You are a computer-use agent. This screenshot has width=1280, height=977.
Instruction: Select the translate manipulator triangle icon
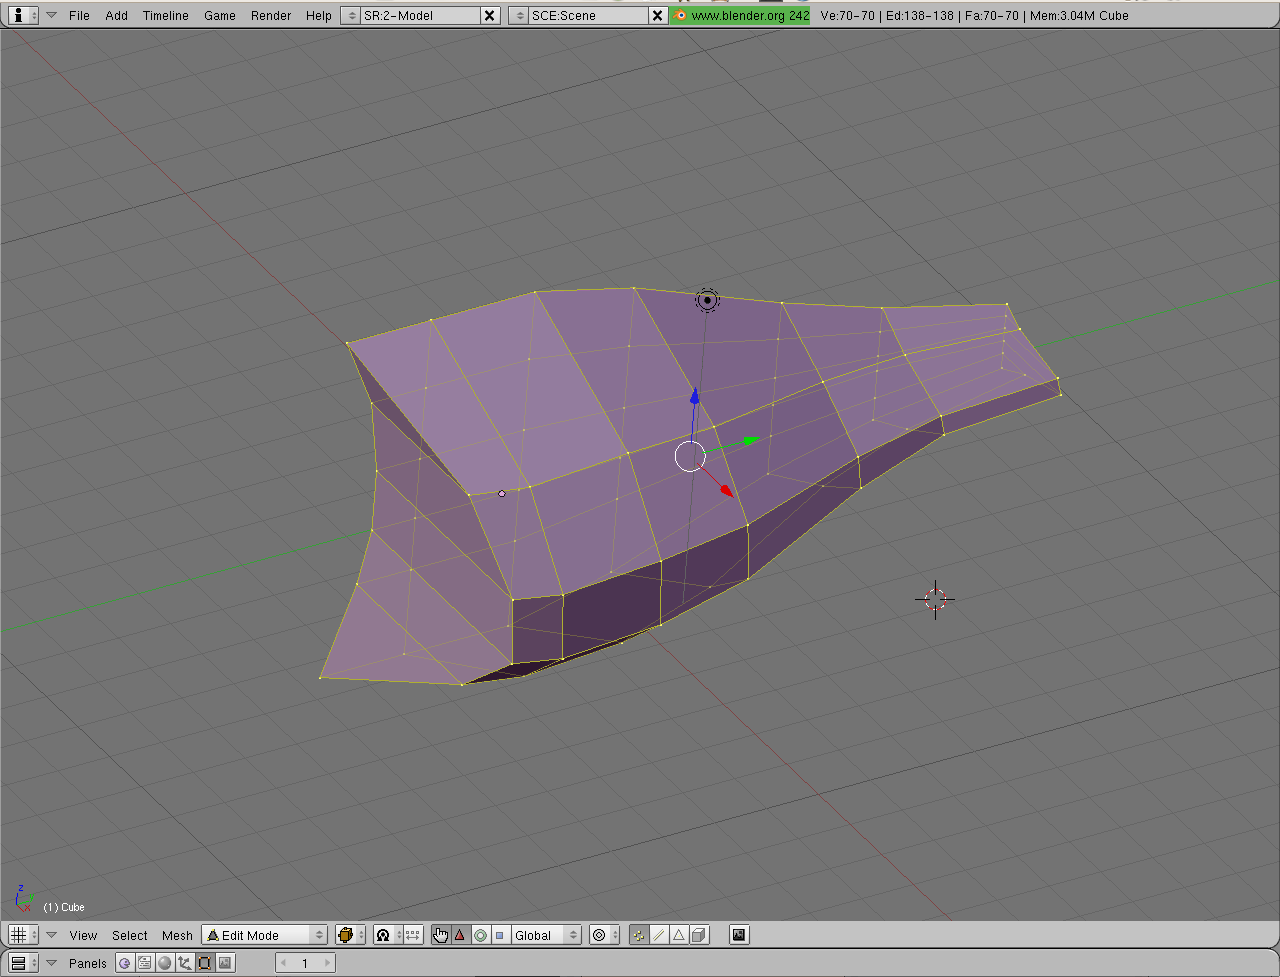click(x=460, y=935)
